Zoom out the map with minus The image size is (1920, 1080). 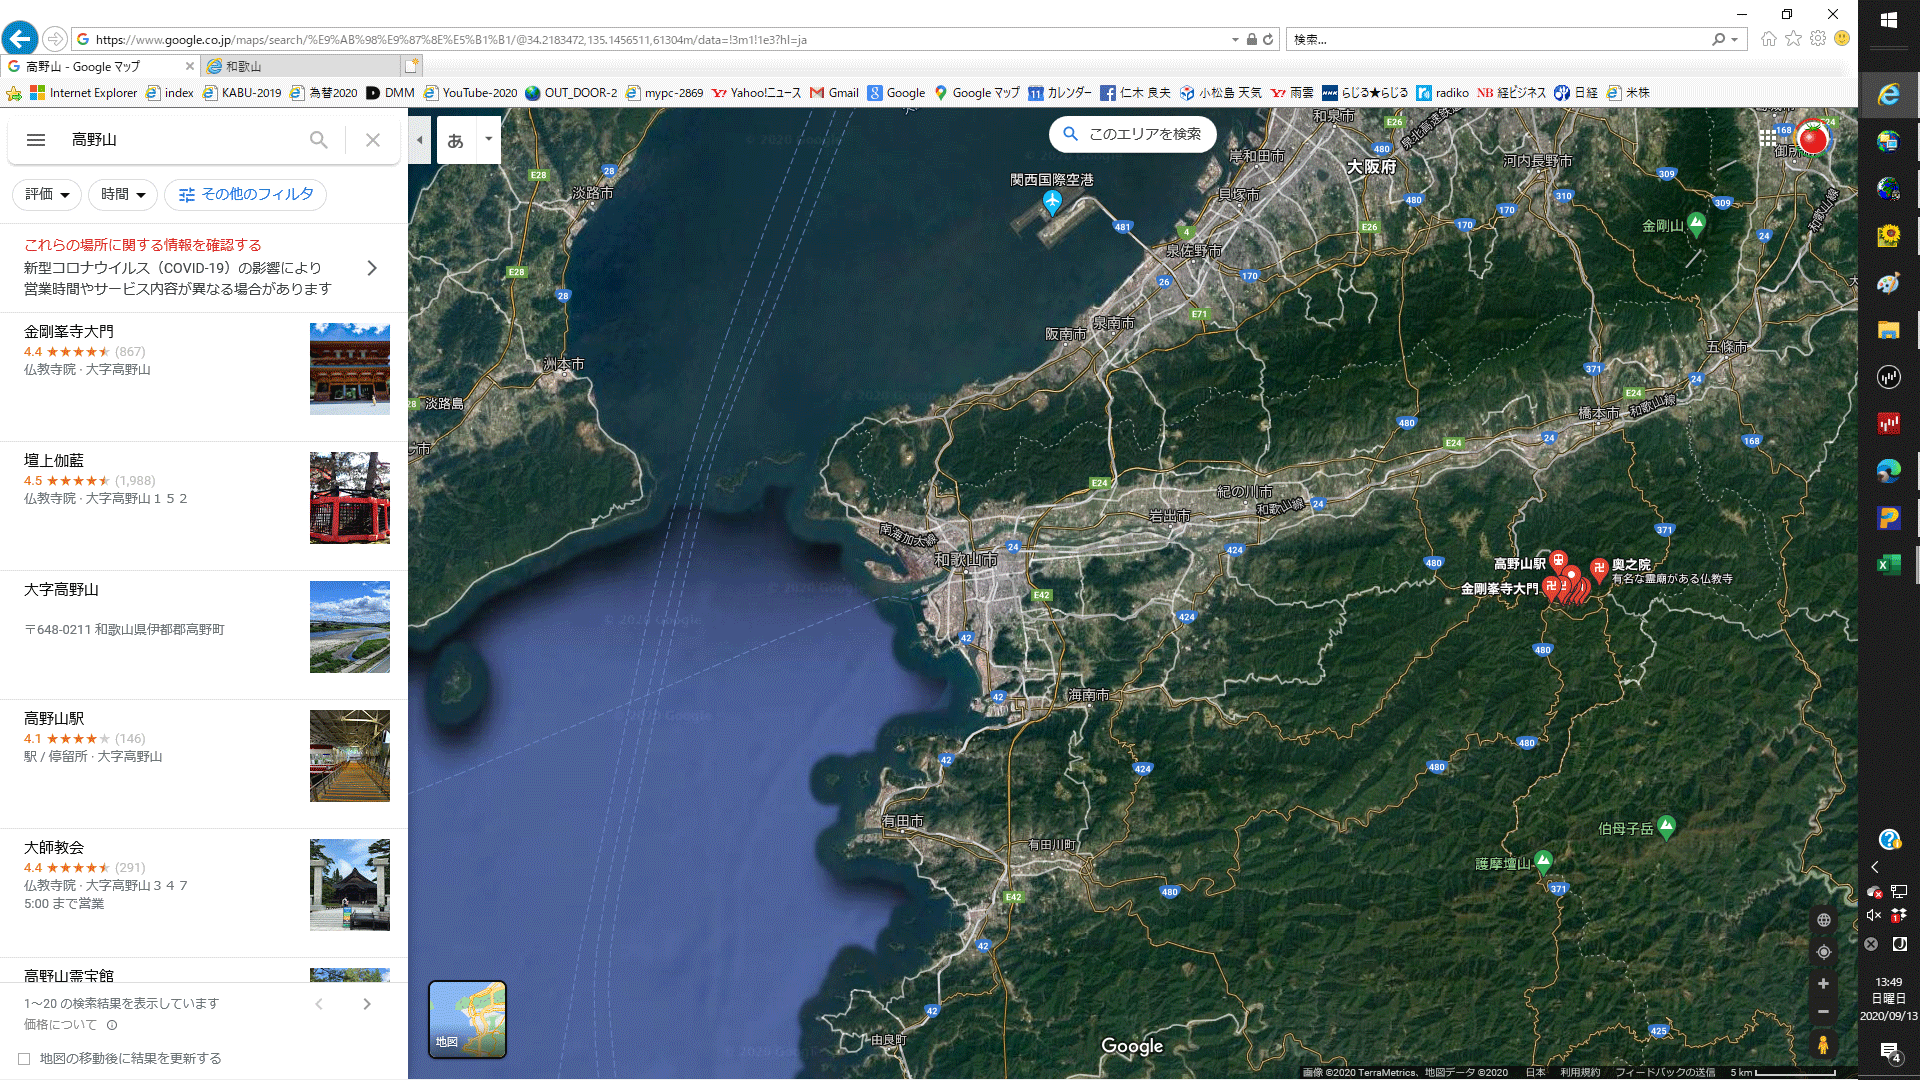click(1824, 1012)
